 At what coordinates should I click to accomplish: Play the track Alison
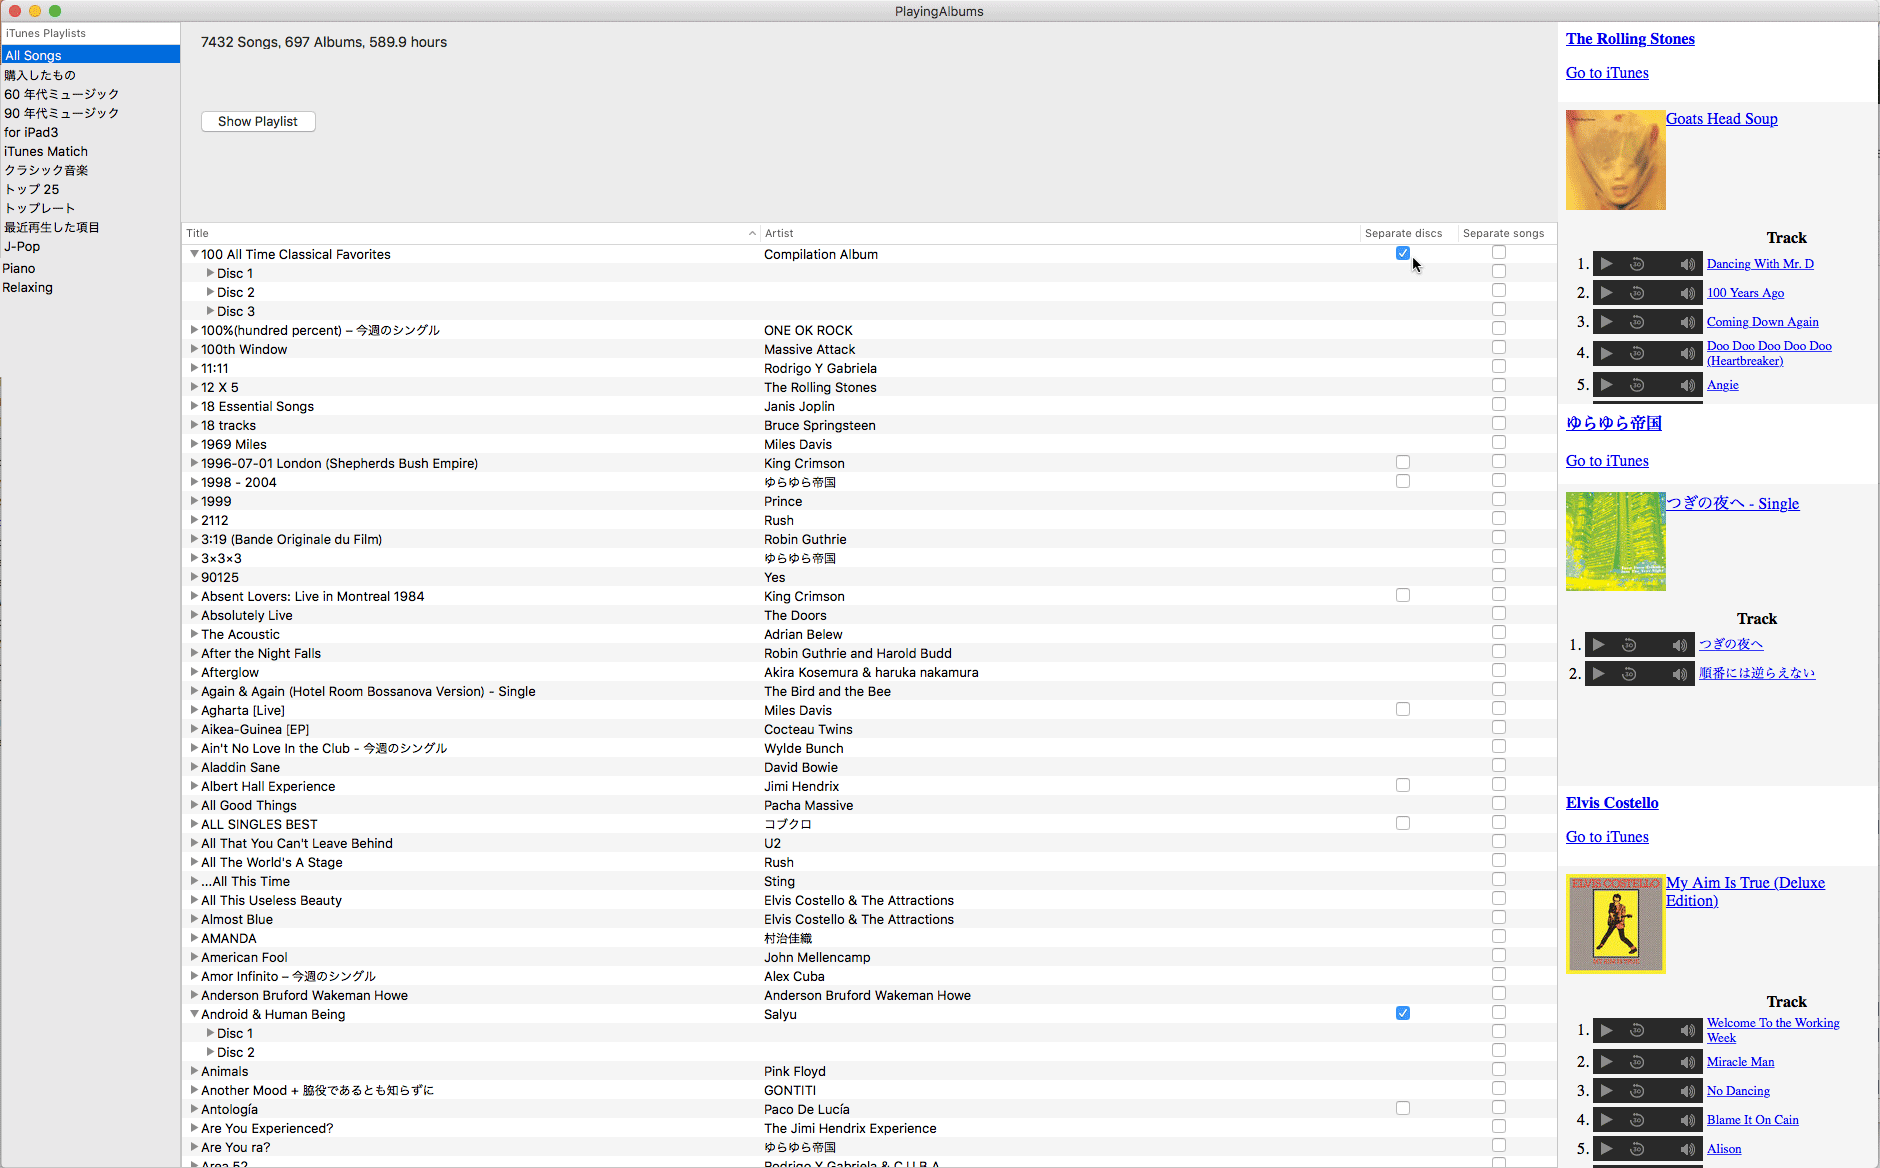[x=1606, y=1149]
